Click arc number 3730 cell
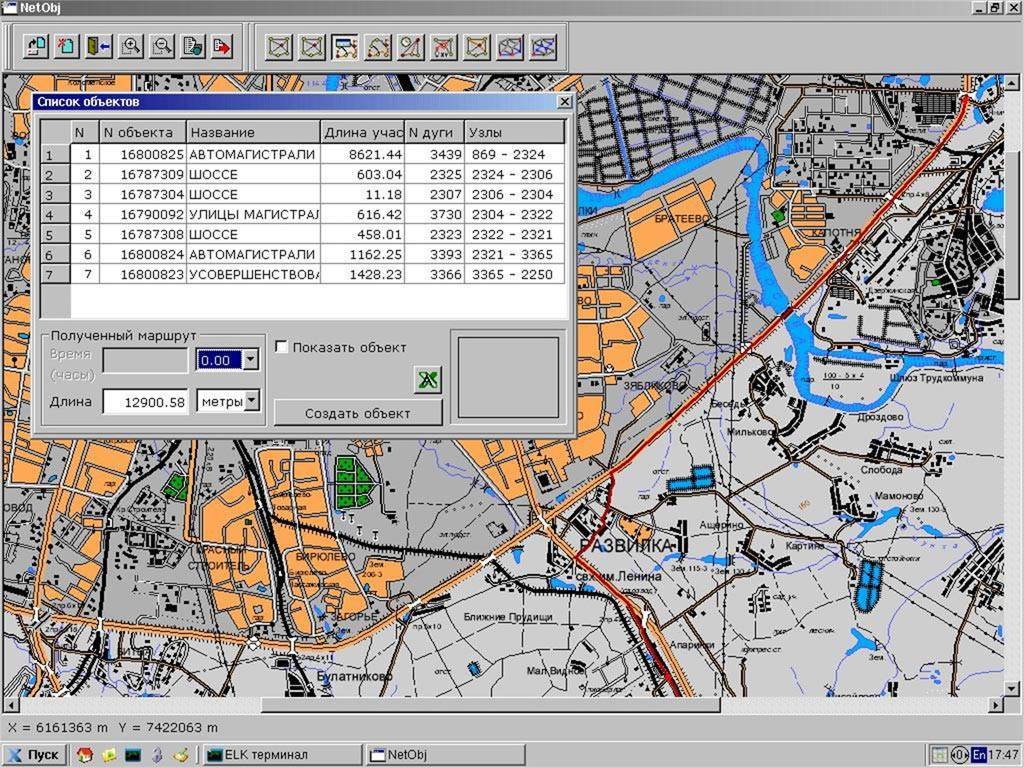The height and width of the screenshot is (768, 1024). click(x=434, y=214)
